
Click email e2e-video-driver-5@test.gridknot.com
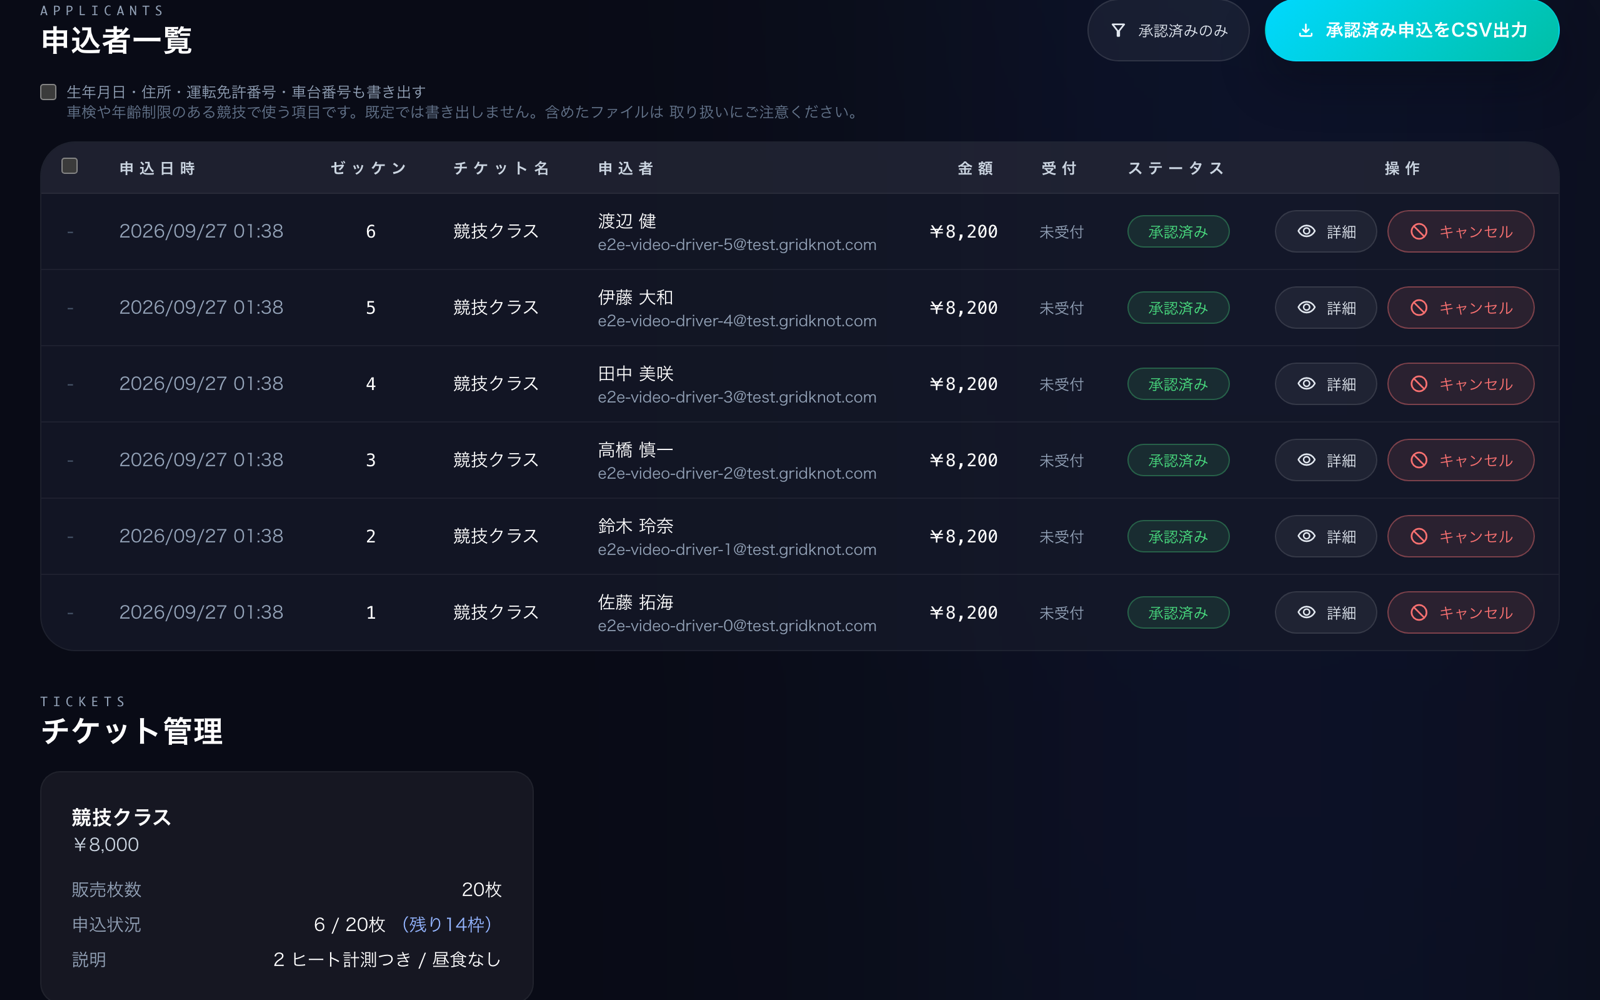click(x=737, y=245)
